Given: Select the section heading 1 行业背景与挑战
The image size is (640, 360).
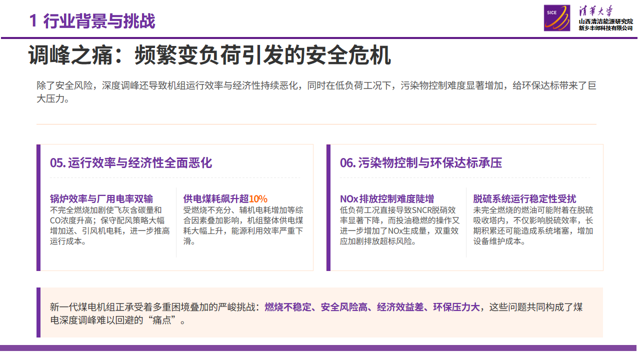Looking at the screenshot, I should point(92,21).
